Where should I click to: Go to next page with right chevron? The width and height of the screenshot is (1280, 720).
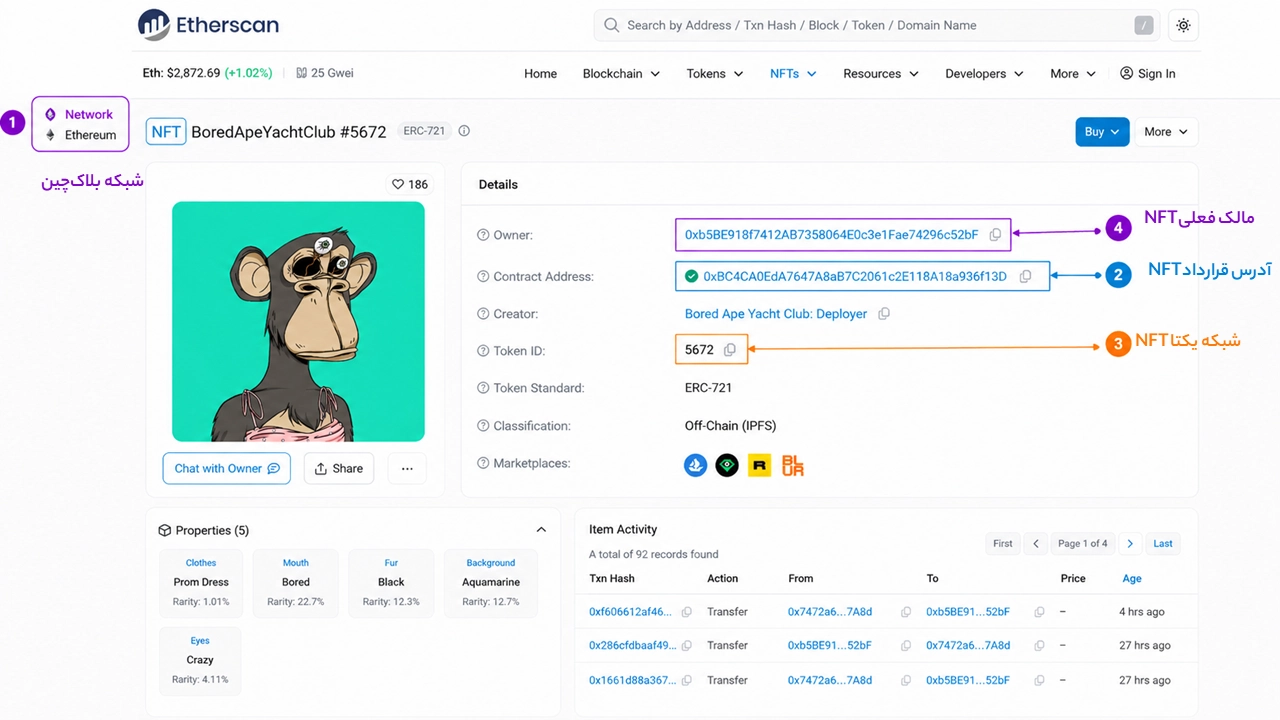click(x=1130, y=544)
